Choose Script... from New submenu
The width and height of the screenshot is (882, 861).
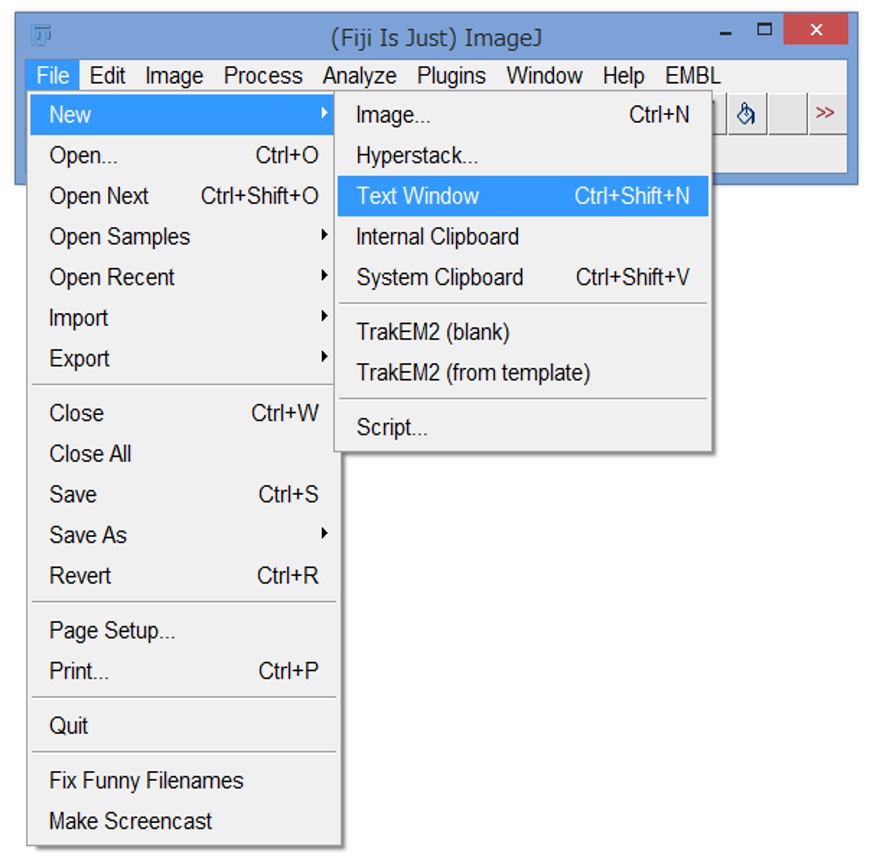[523, 427]
